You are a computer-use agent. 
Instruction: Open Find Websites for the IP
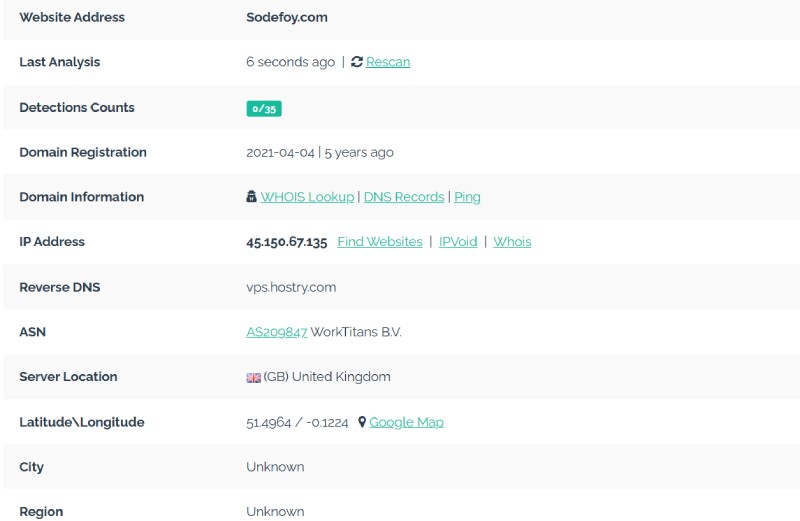pyautogui.click(x=380, y=242)
